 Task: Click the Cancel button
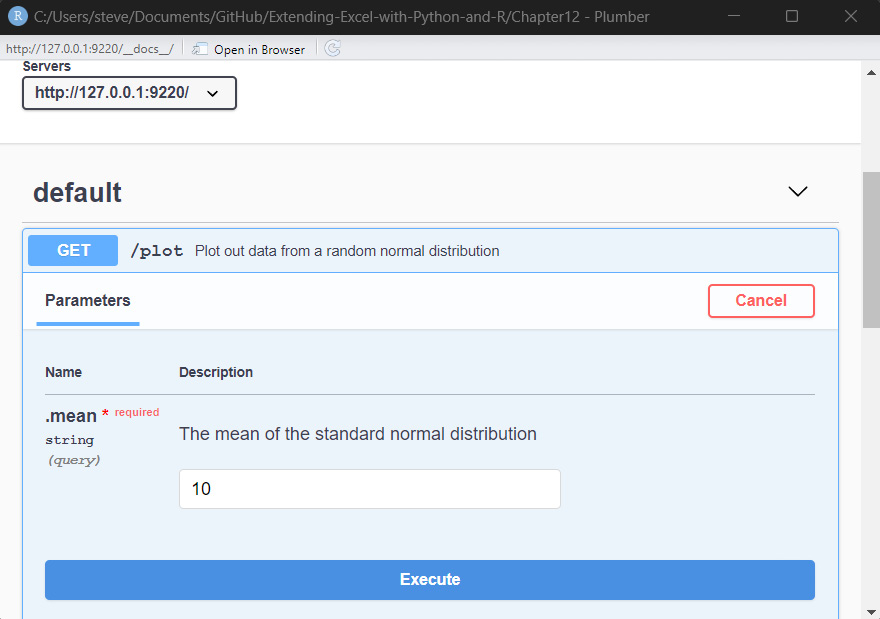[761, 301]
